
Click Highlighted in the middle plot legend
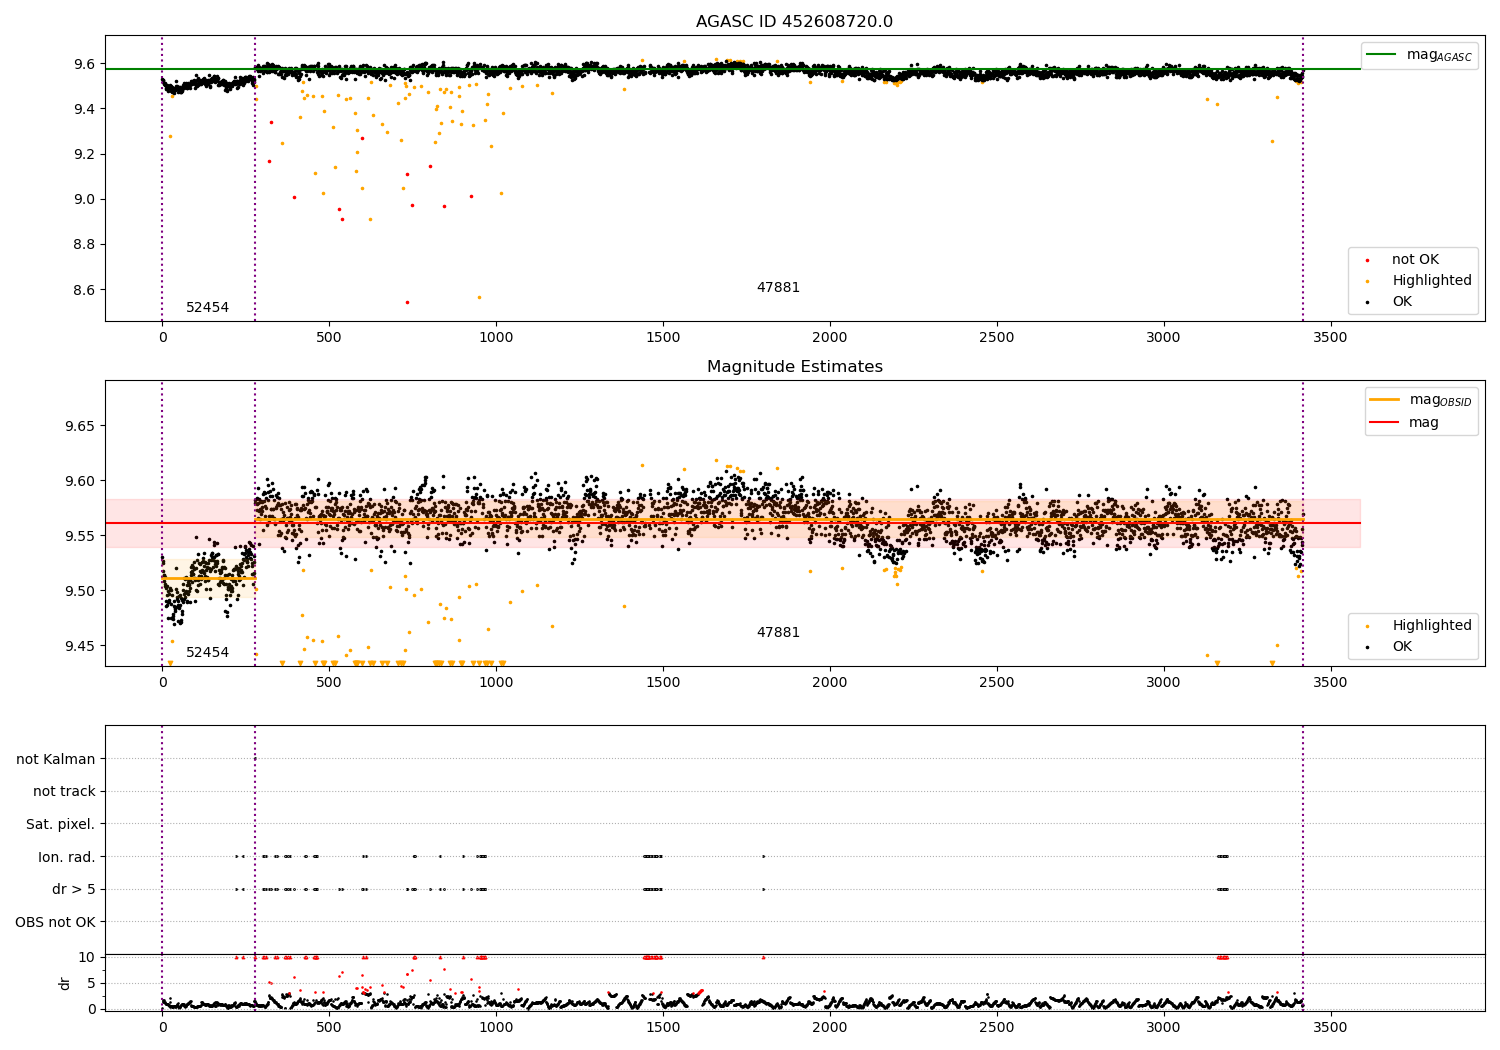coord(1432,626)
